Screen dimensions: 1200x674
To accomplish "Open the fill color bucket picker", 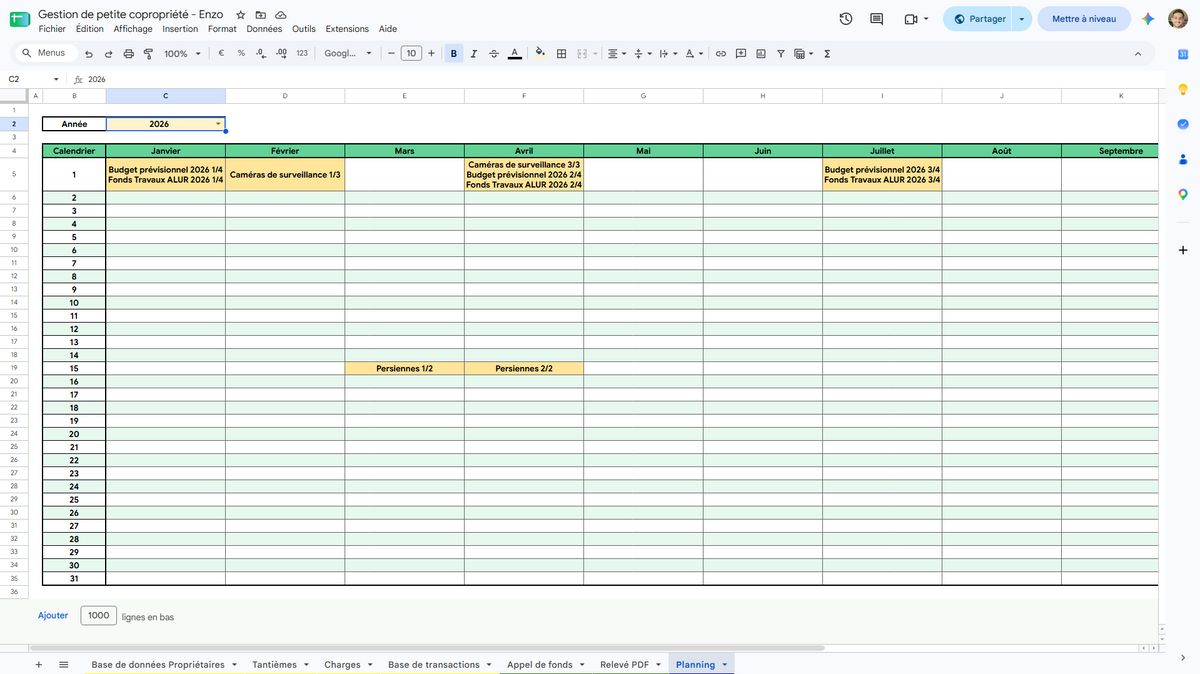I will coord(541,54).
